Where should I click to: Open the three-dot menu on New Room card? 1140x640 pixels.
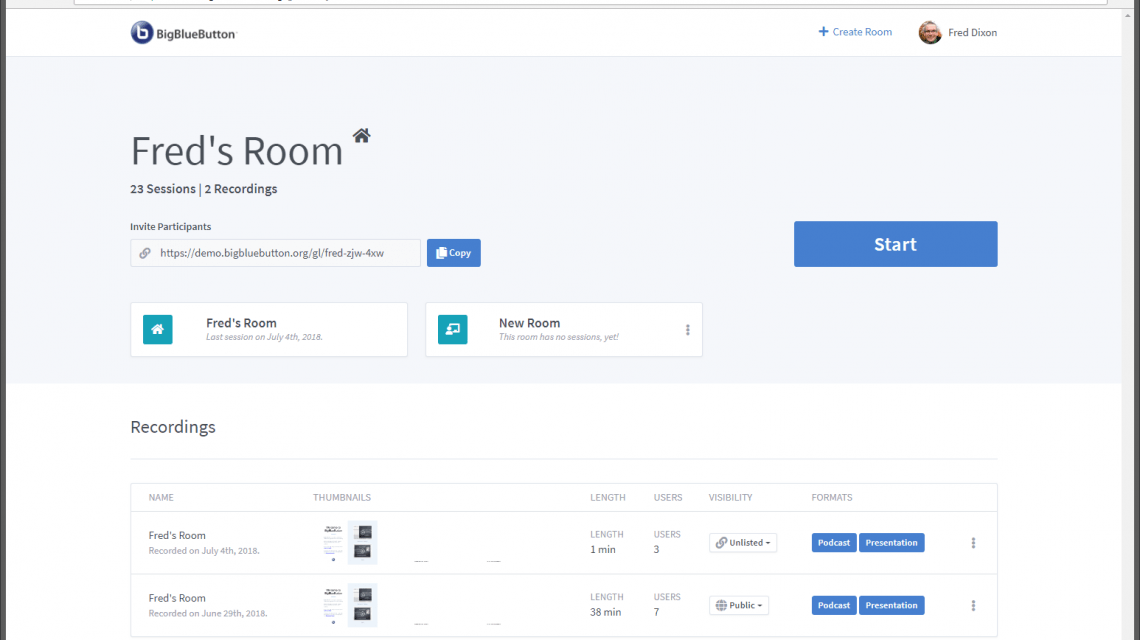click(687, 330)
